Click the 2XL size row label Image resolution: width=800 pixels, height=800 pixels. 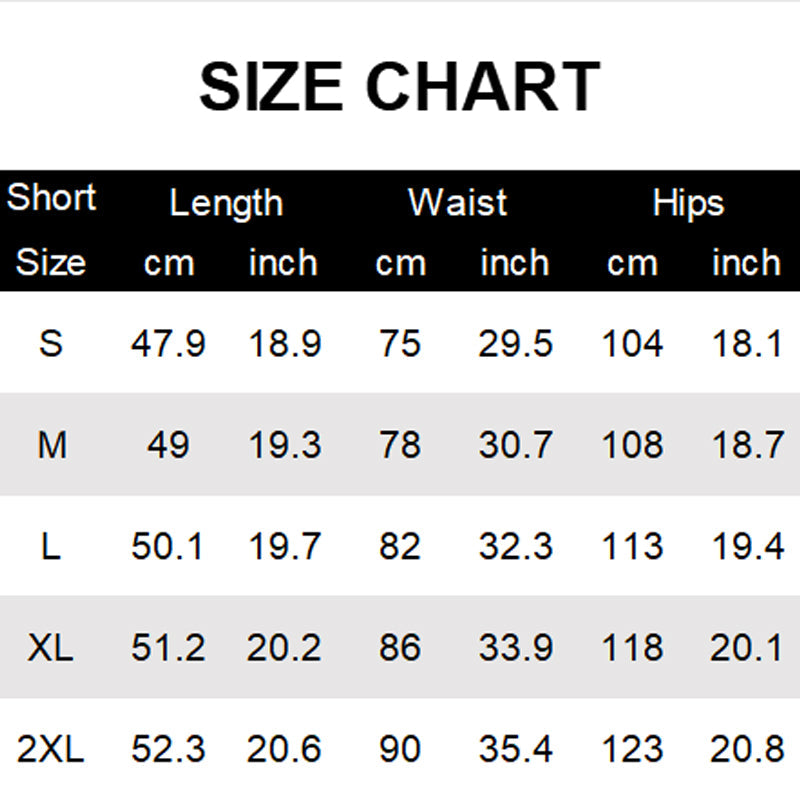[51, 749]
